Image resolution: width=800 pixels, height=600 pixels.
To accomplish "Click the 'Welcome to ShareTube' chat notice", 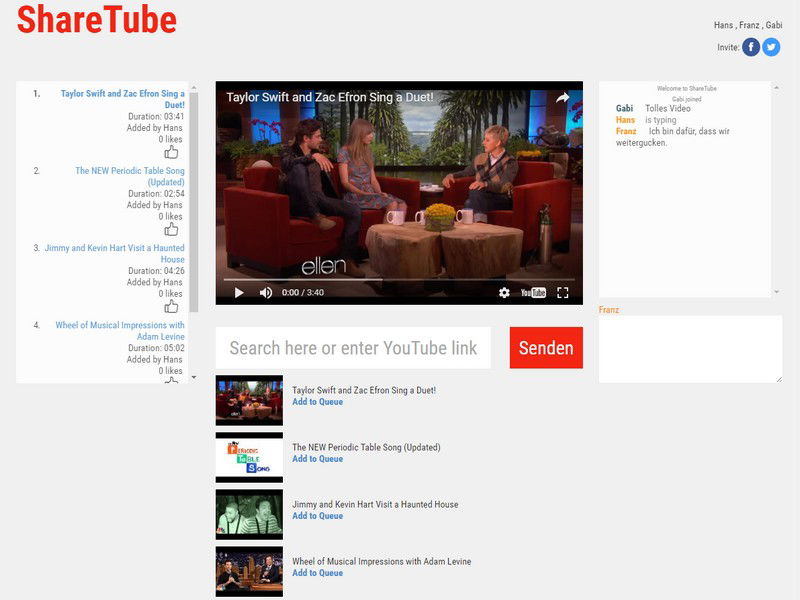I will tap(687, 88).
